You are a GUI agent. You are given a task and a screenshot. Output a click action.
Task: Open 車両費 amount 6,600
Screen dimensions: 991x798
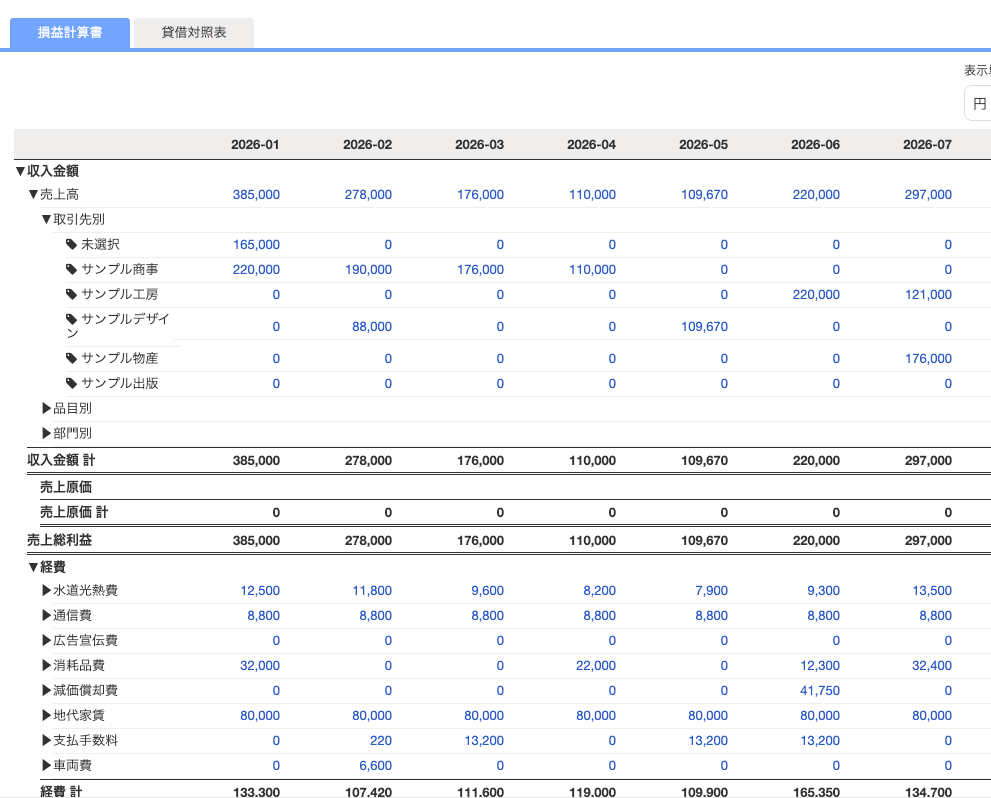[375, 766]
